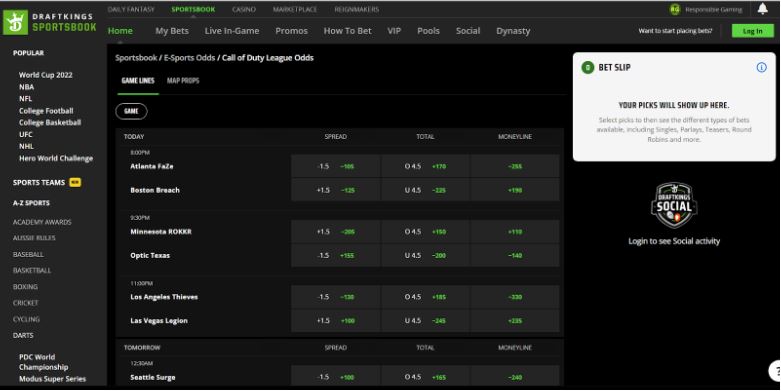Go to the Home navigation item
781x391 pixels.
point(121,31)
